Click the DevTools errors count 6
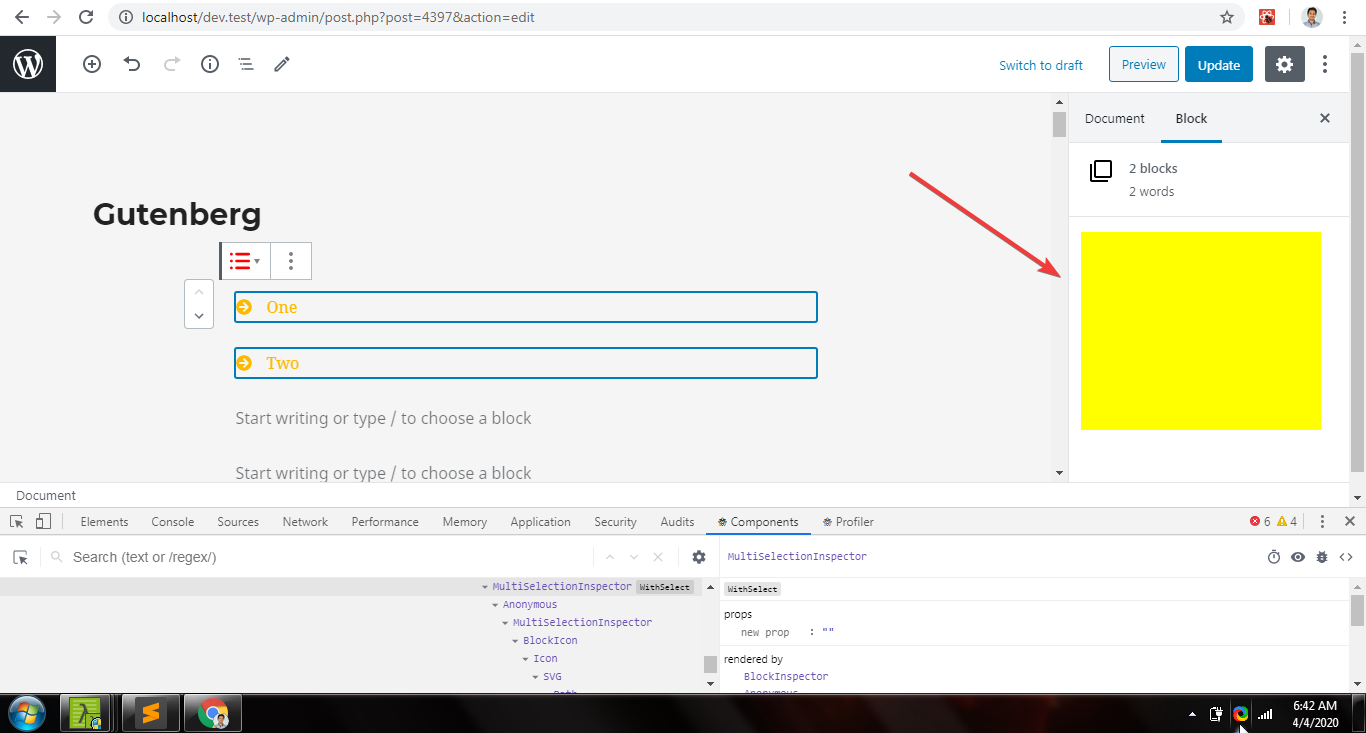Screen dimensions: 1366x733 coord(1260,521)
